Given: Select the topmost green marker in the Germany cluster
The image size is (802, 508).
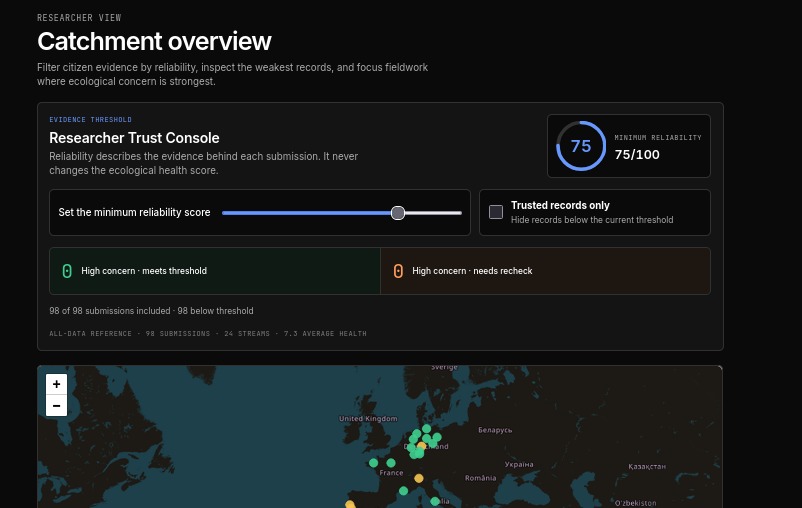Looking at the screenshot, I should click(427, 429).
